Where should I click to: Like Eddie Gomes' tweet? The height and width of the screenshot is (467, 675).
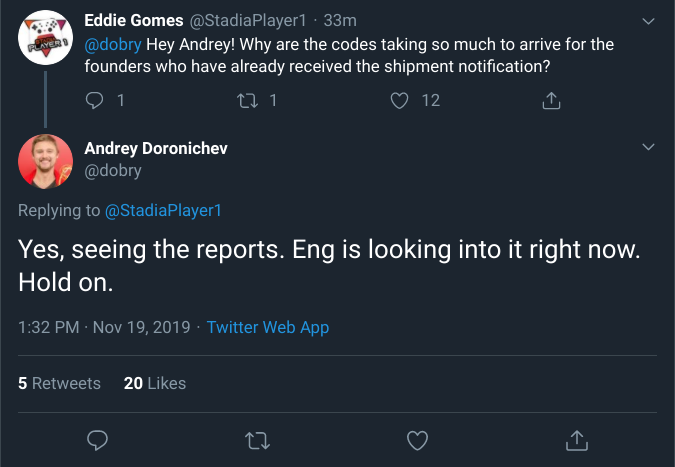(400, 100)
